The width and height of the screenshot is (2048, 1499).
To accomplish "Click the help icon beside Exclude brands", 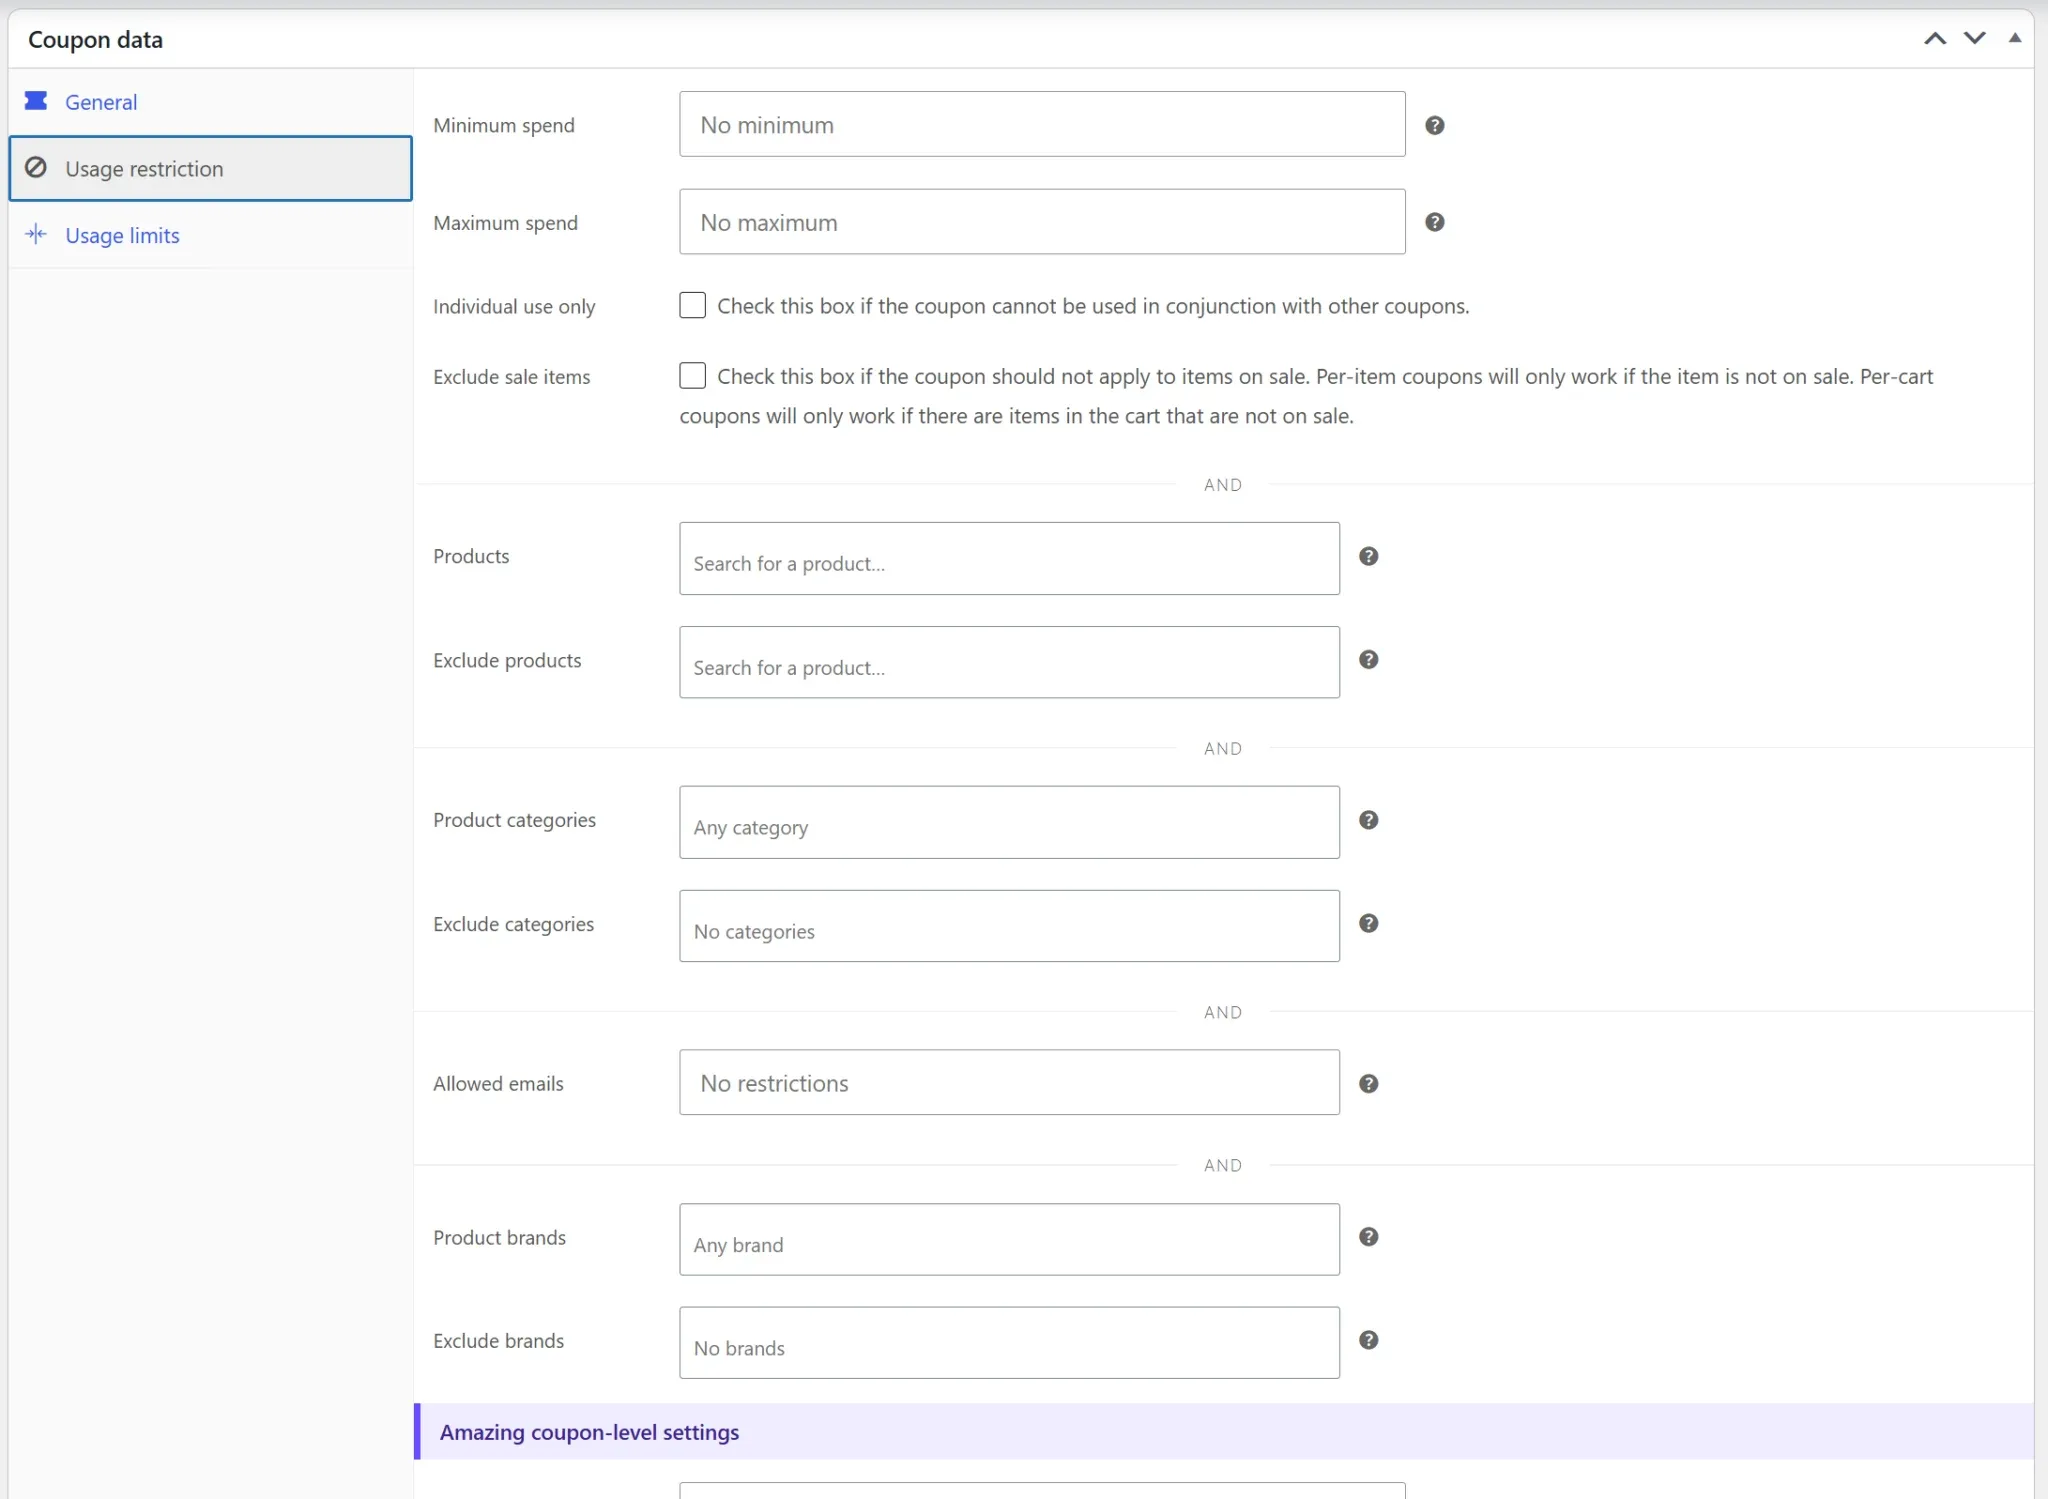I will (x=1368, y=1340).
